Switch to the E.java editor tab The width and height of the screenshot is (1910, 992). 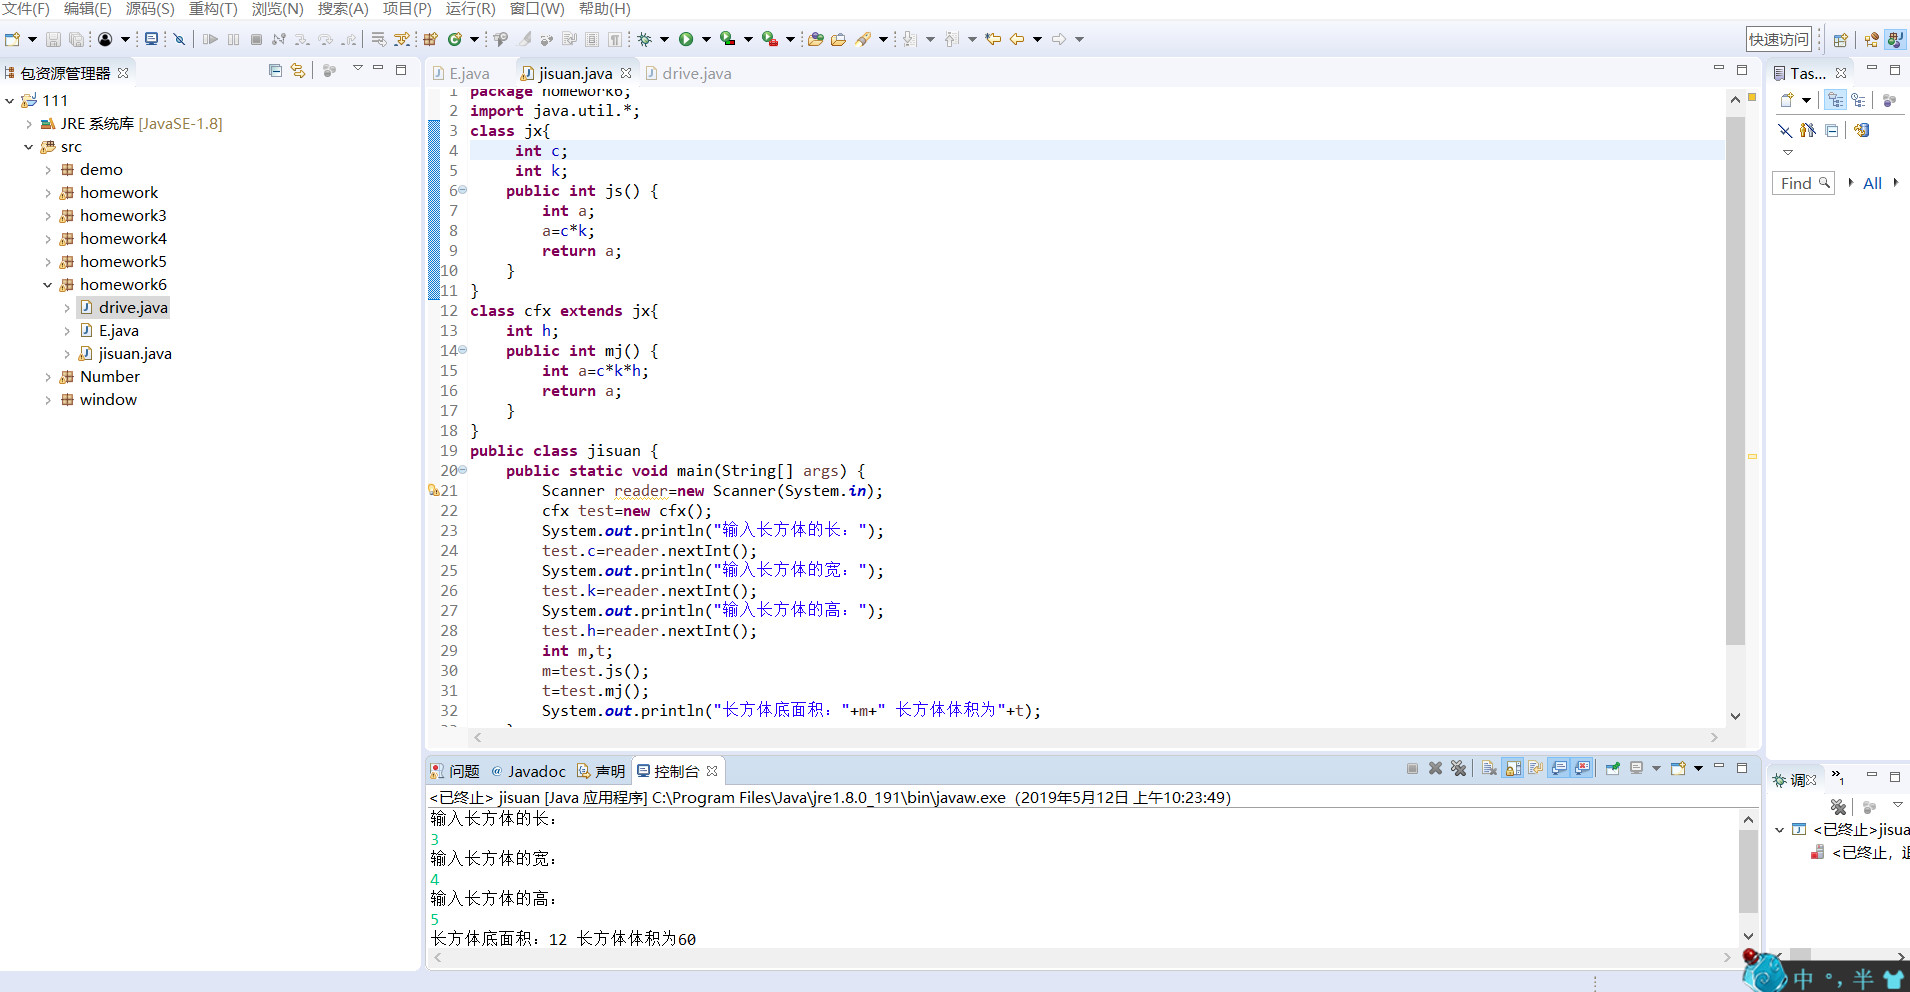[x=461, y=73]
